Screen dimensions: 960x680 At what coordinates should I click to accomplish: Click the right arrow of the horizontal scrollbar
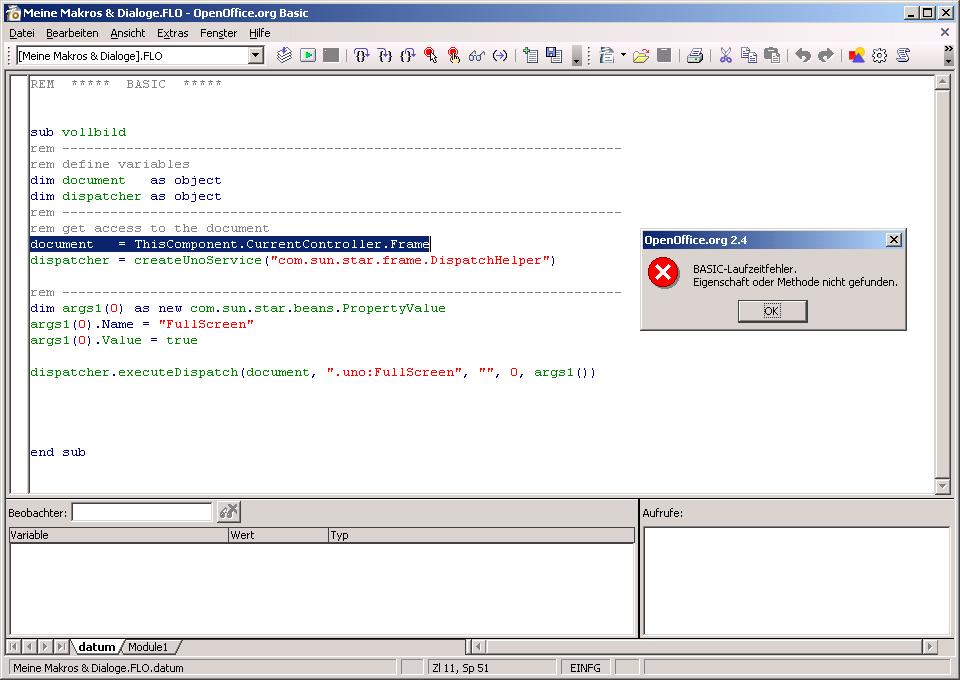(930, 646)
